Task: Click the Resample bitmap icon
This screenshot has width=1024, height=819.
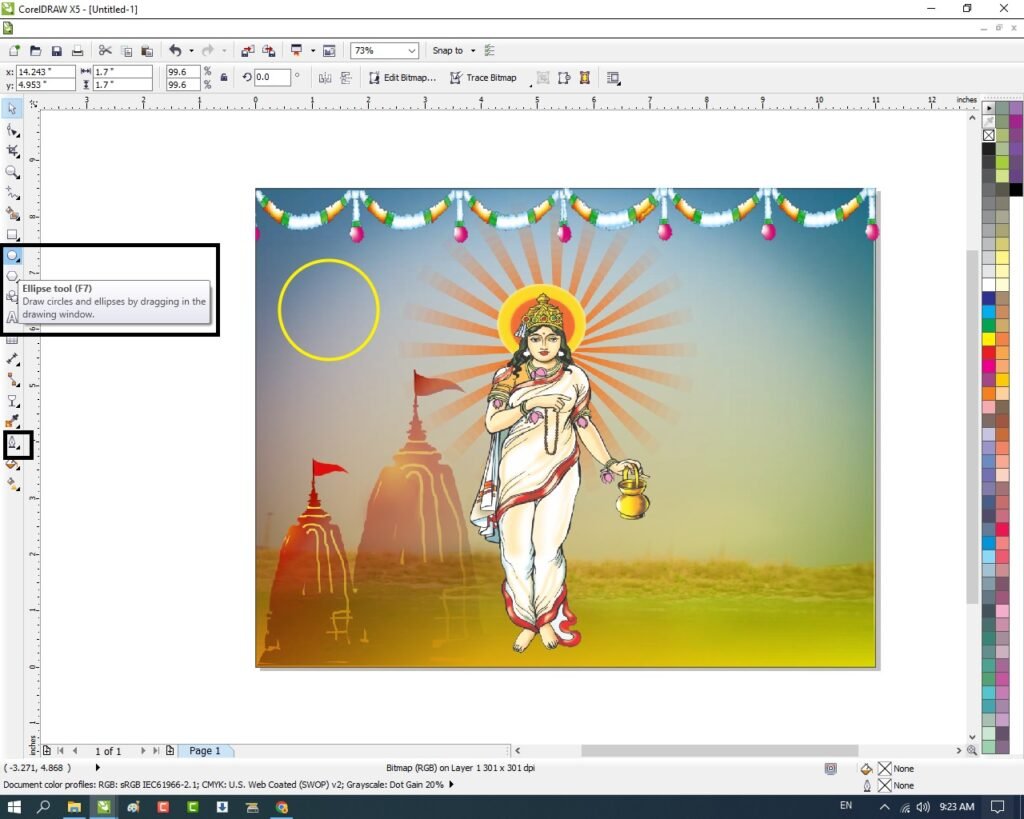Action: [x=543, y=78]
